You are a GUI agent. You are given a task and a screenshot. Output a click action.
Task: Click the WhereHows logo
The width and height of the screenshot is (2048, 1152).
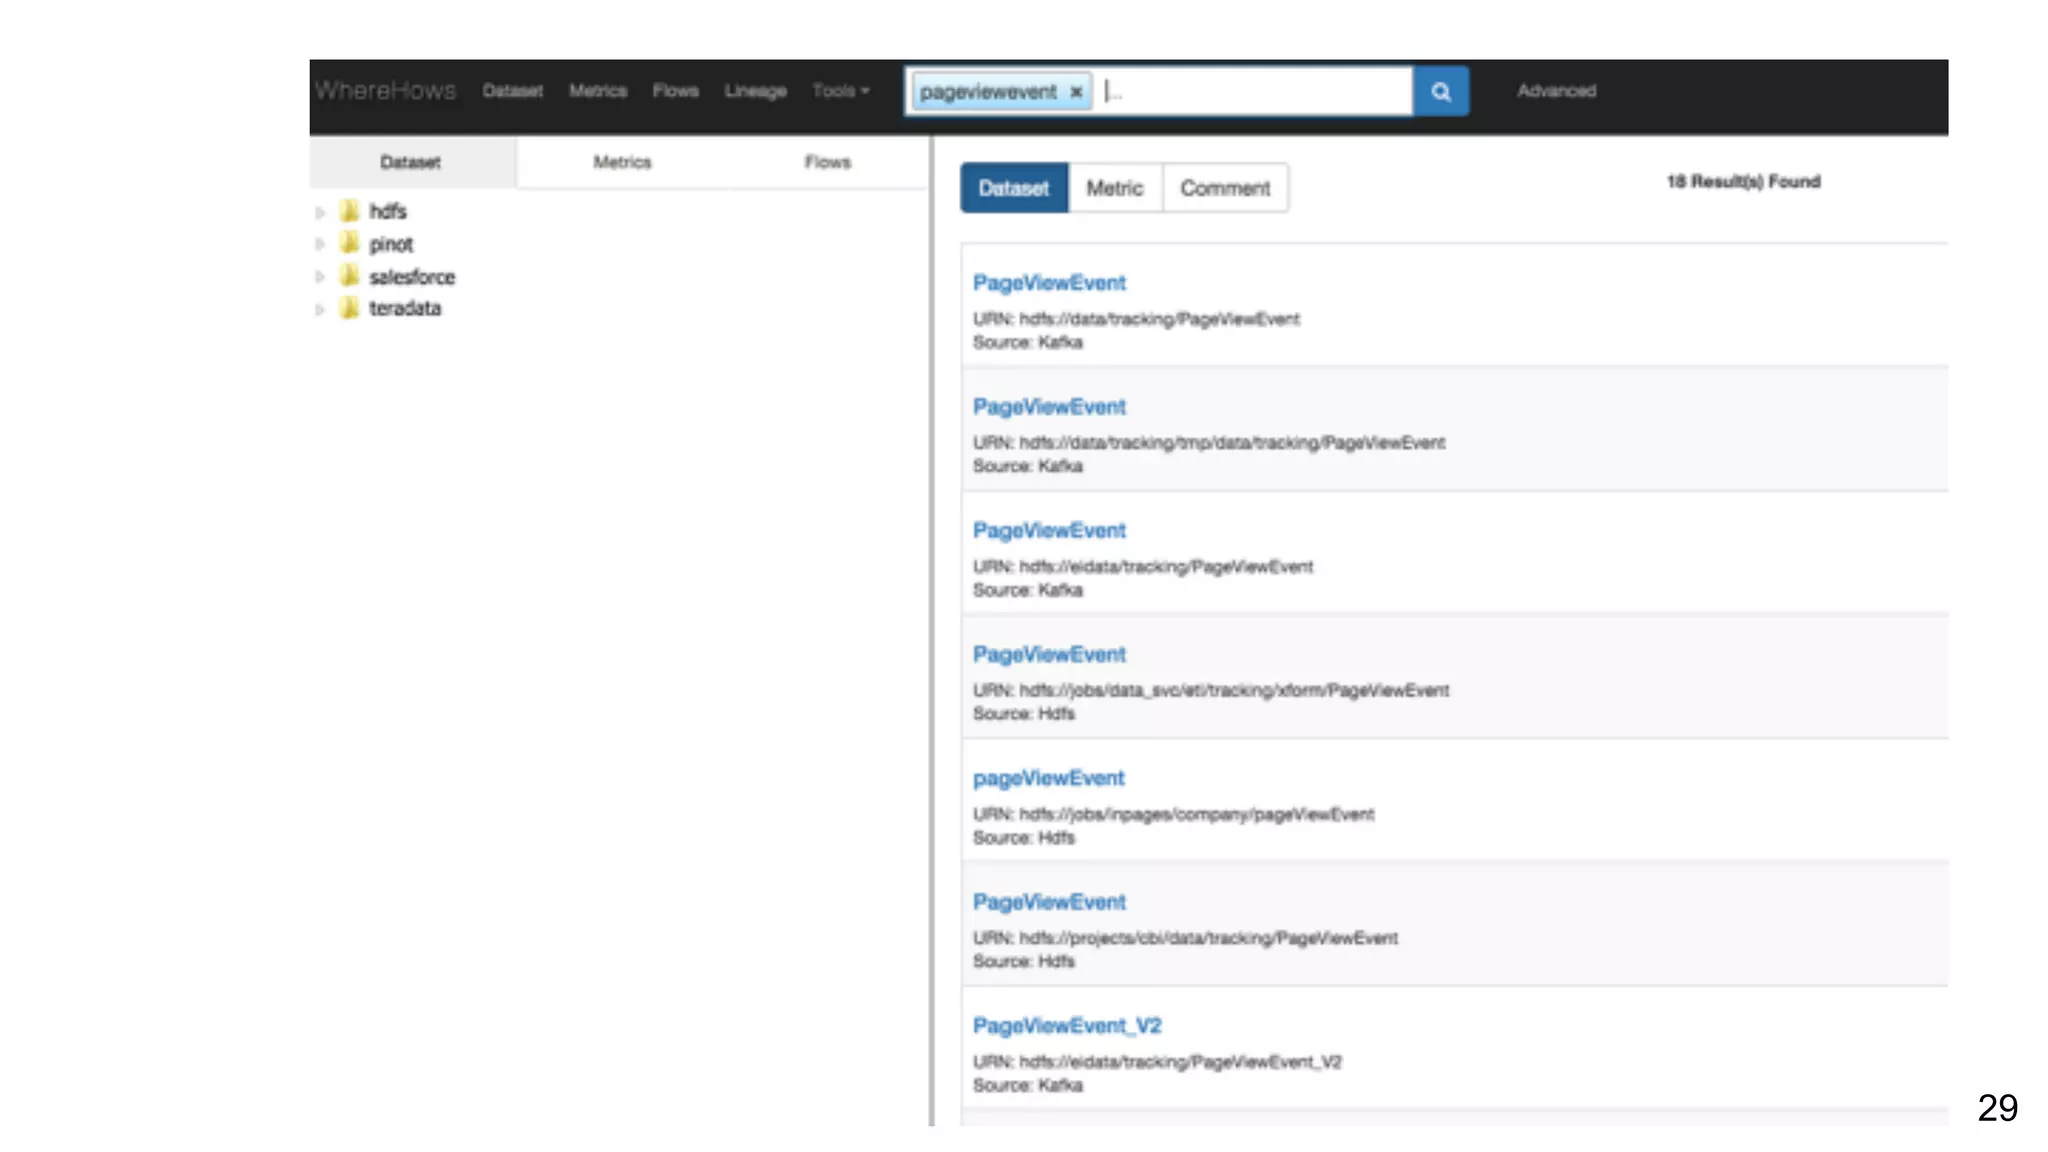[x=385, y=91]
